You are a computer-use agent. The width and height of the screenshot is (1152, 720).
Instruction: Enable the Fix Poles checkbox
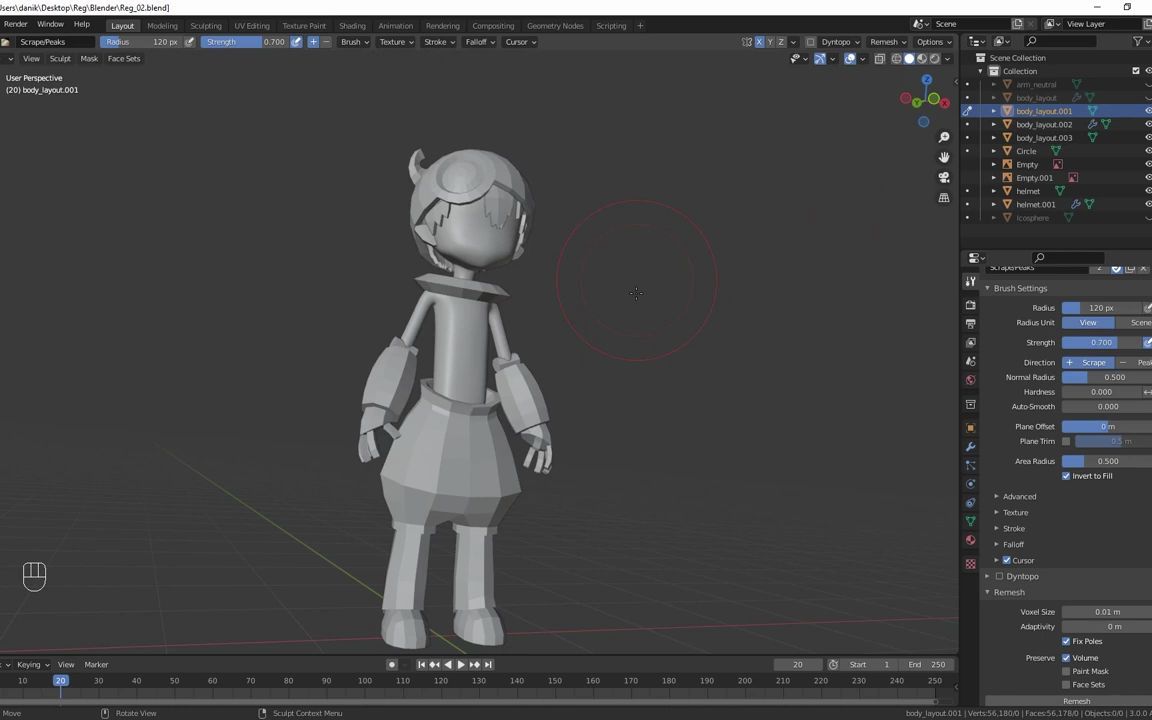click(x=1066, y=641)
